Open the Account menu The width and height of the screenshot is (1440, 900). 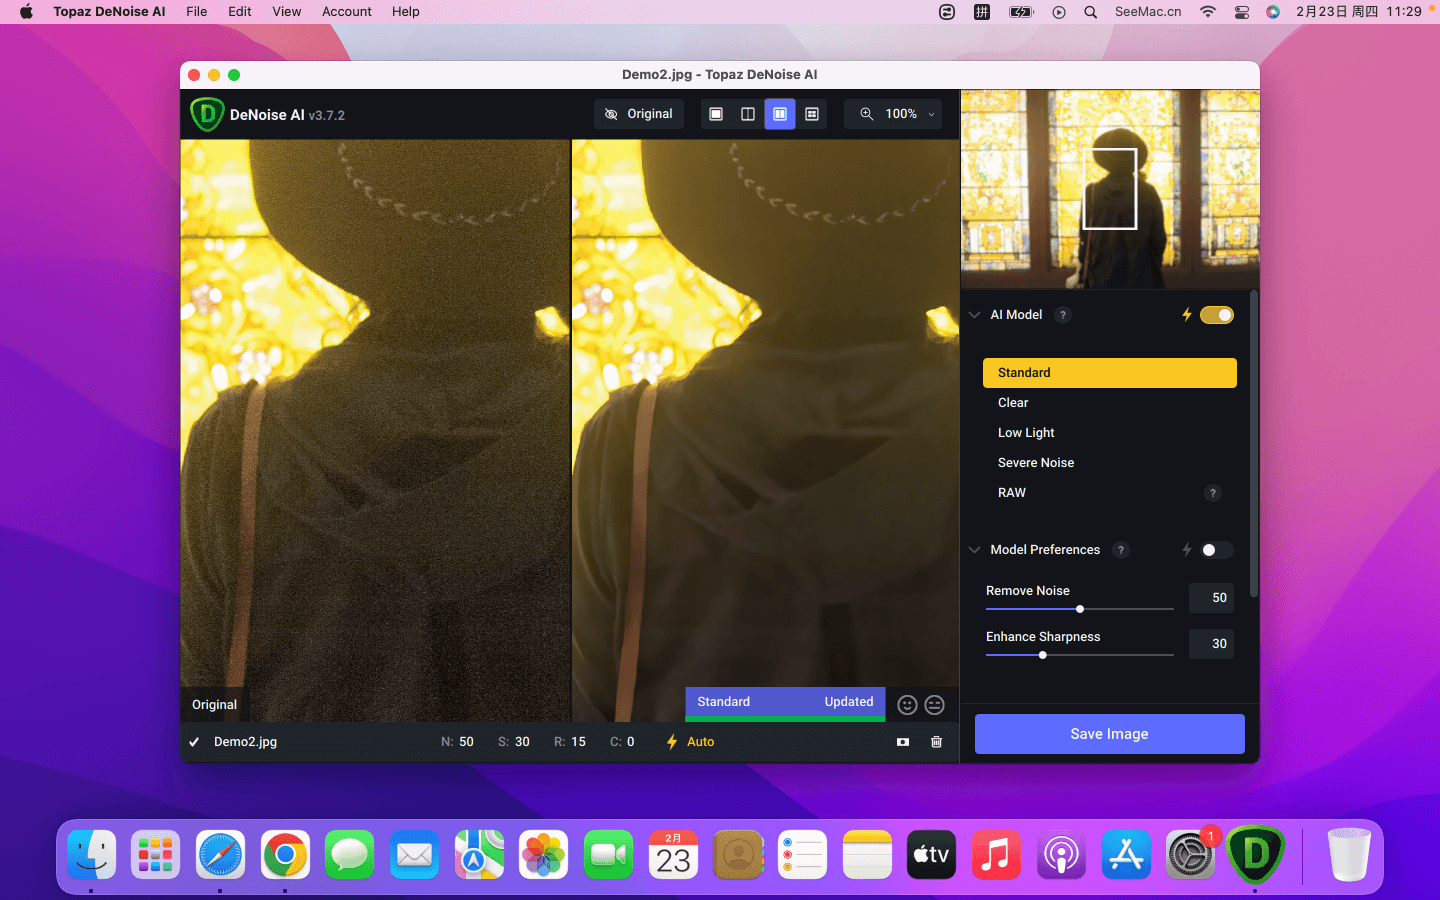point(346,12)
